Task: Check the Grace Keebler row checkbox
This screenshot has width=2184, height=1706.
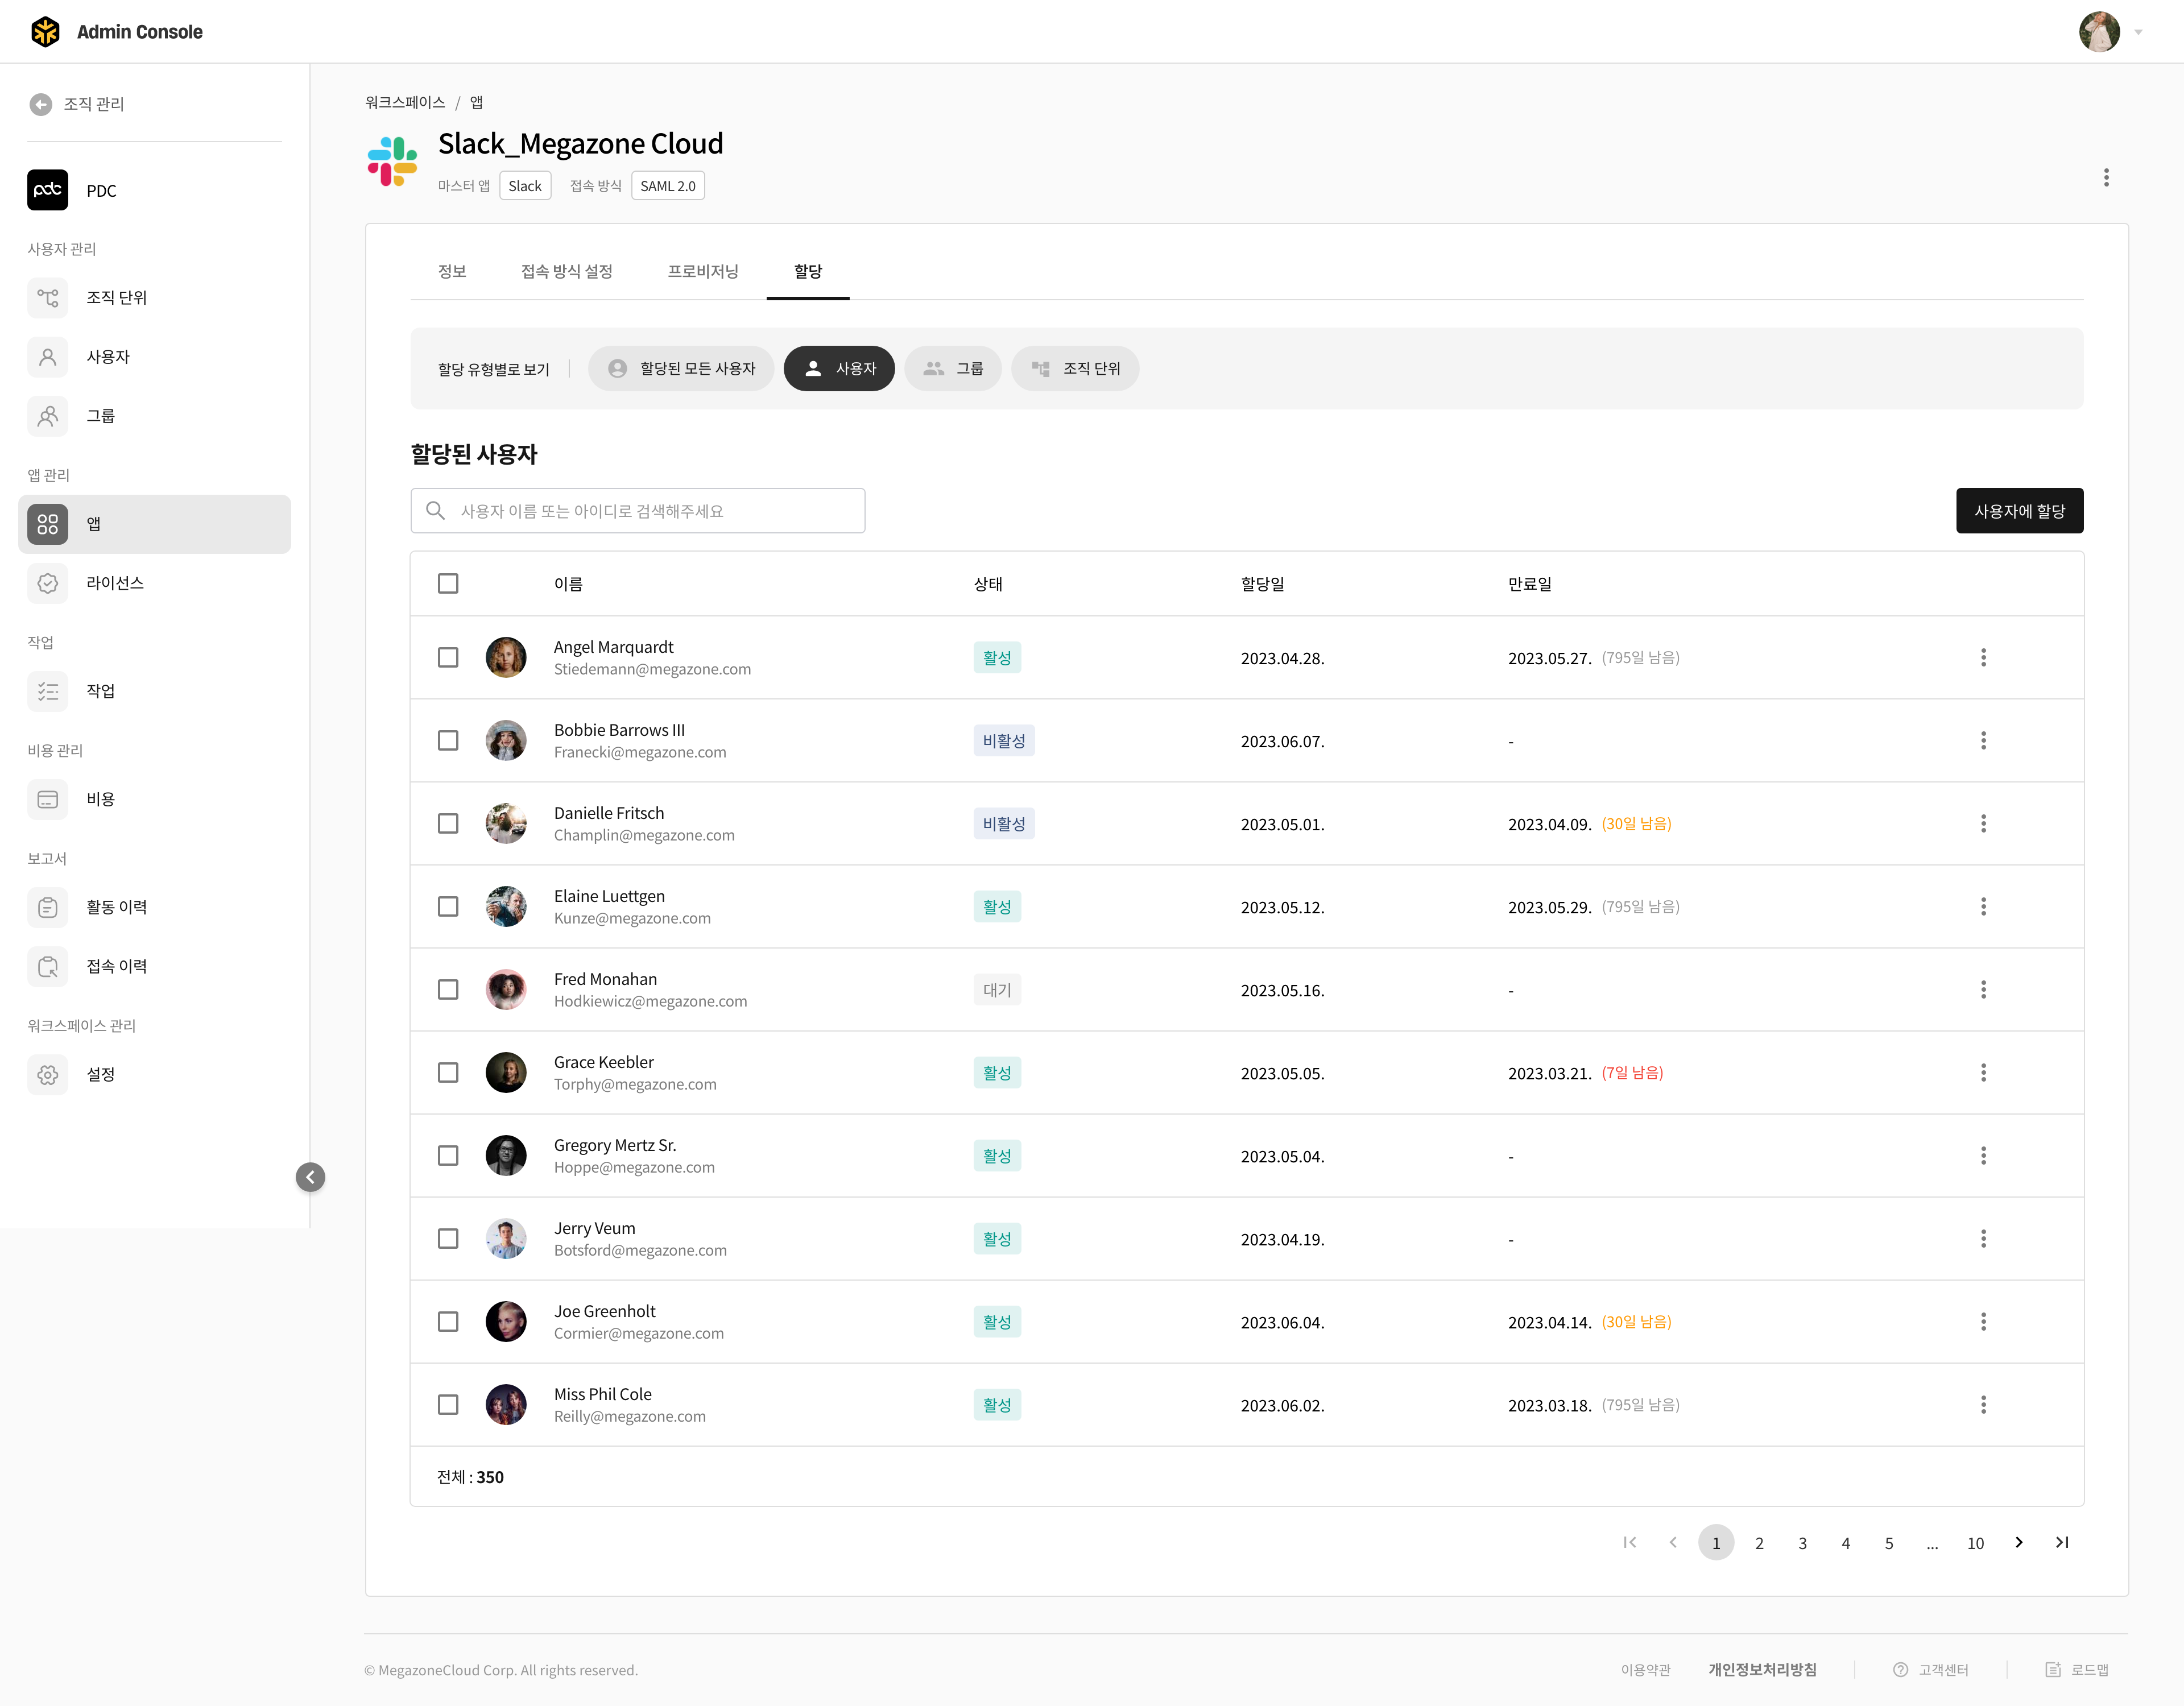Action: (x=448, y=1073)
